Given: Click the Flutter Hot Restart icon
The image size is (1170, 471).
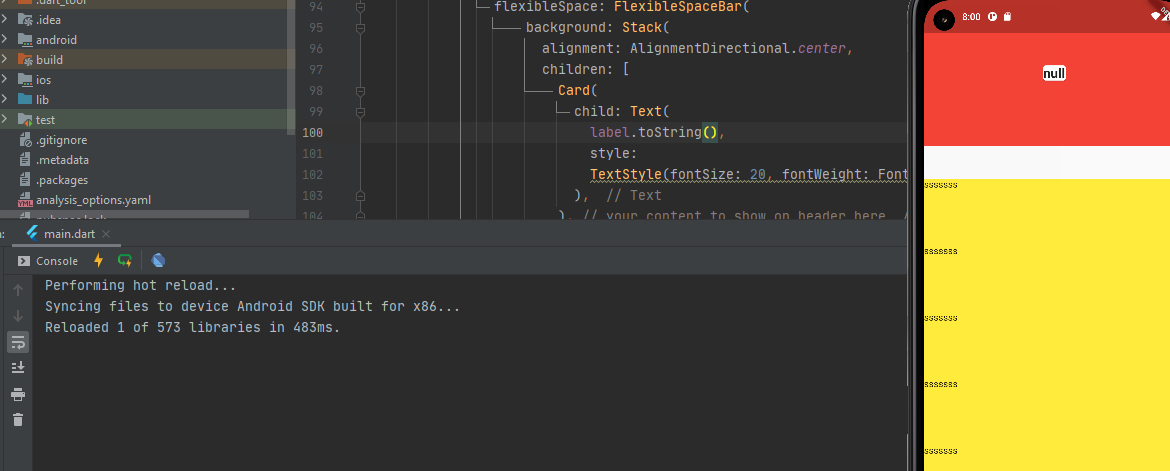Looking at the screenshot, I should pos(125,261).
